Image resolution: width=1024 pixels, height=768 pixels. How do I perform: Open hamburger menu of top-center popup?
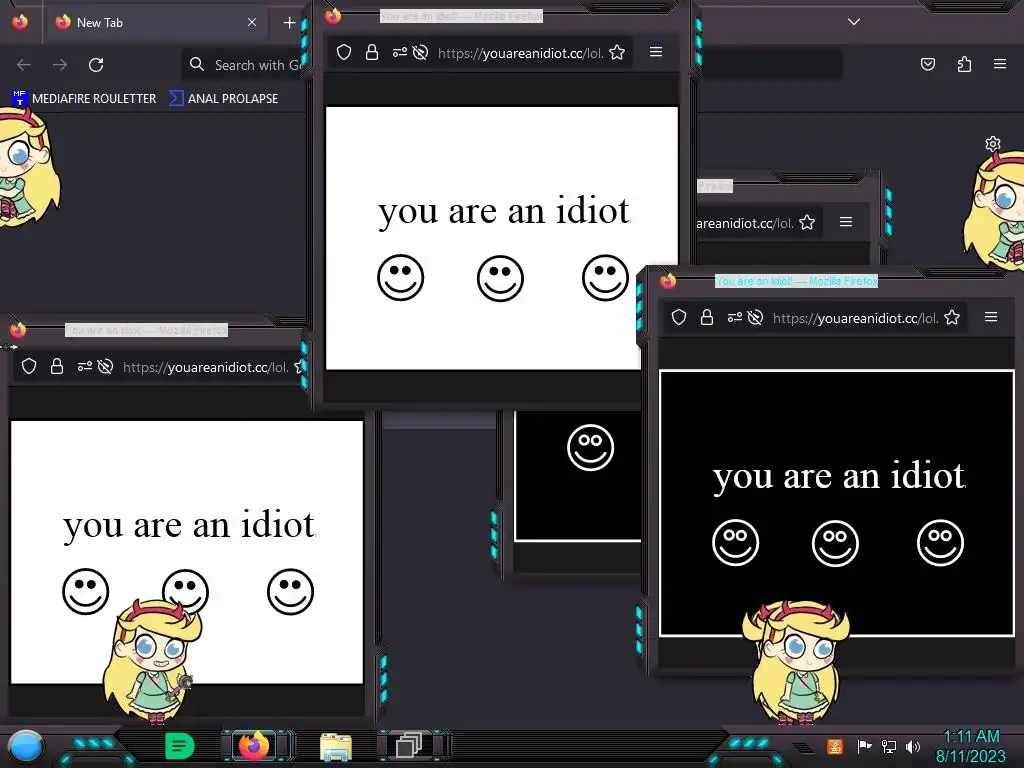656,52
